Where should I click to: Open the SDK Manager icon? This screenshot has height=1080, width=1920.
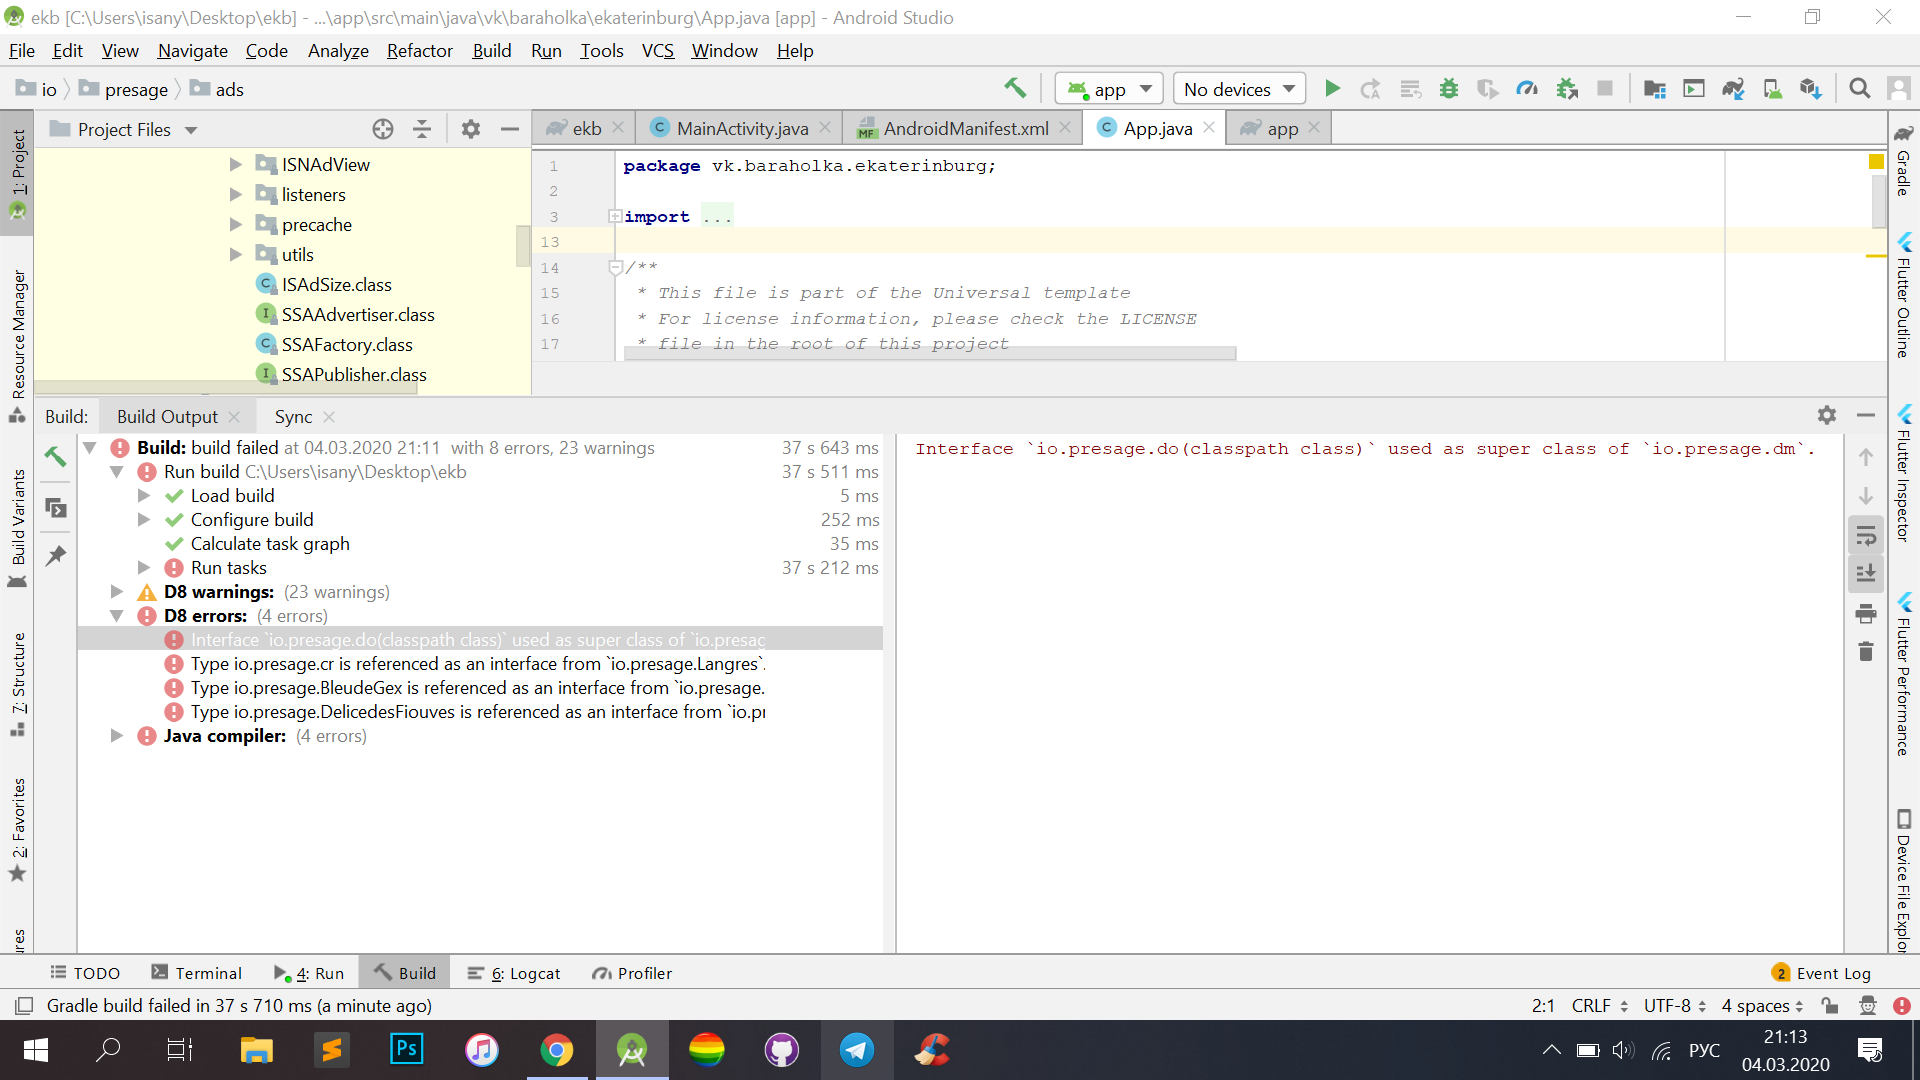pyautogui.click(x=1811, y=89)
